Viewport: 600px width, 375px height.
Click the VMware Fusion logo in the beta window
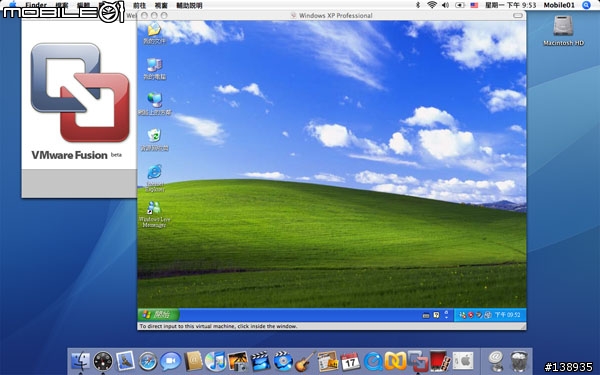80,92
